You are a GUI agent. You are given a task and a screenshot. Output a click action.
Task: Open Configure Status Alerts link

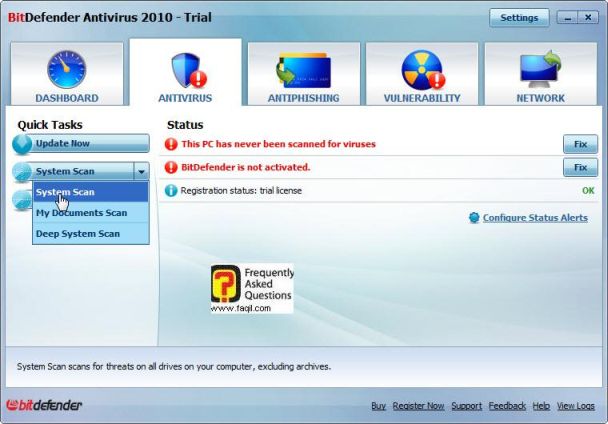click(x=535, y=218)
